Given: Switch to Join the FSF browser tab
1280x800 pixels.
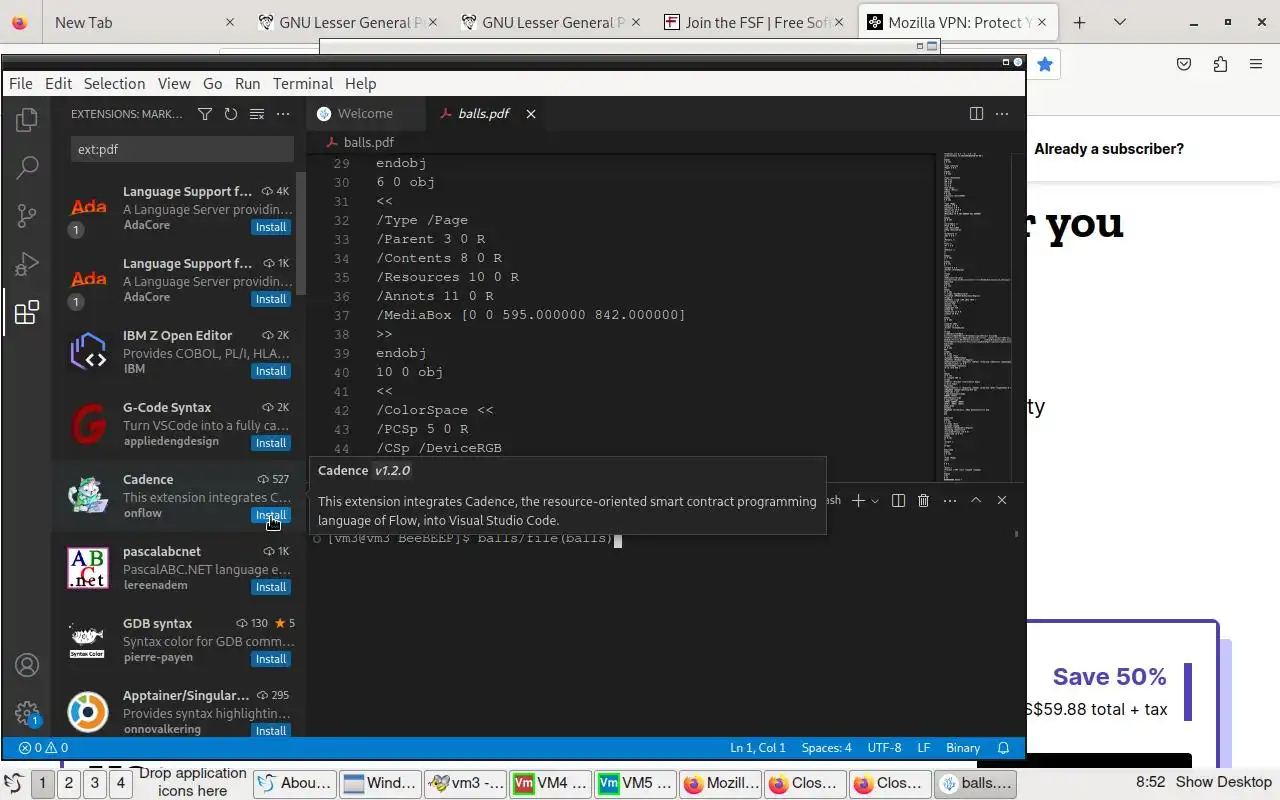Looking at the screenshot, I should click(757, 22).
